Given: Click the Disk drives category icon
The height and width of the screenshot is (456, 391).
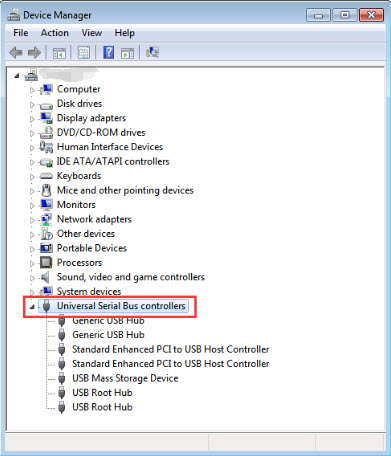Looking at the screenshot, I should [46, 105].
